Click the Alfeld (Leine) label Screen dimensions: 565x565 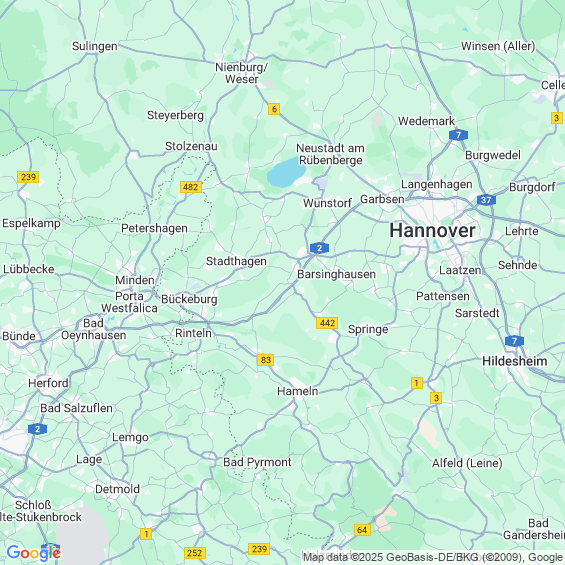pos(467,463)
